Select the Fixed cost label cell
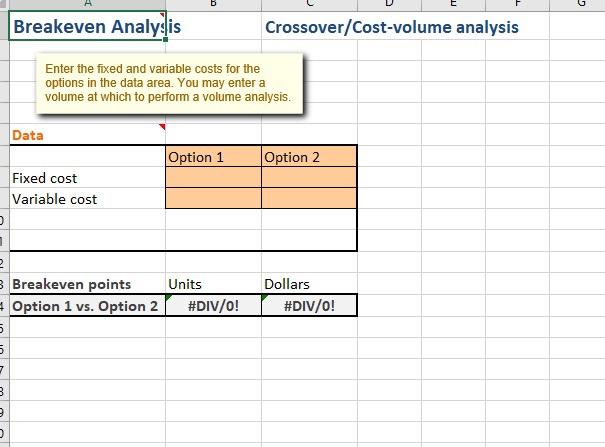605x447 pixels. pyautogui.click(x=88, y=178)
